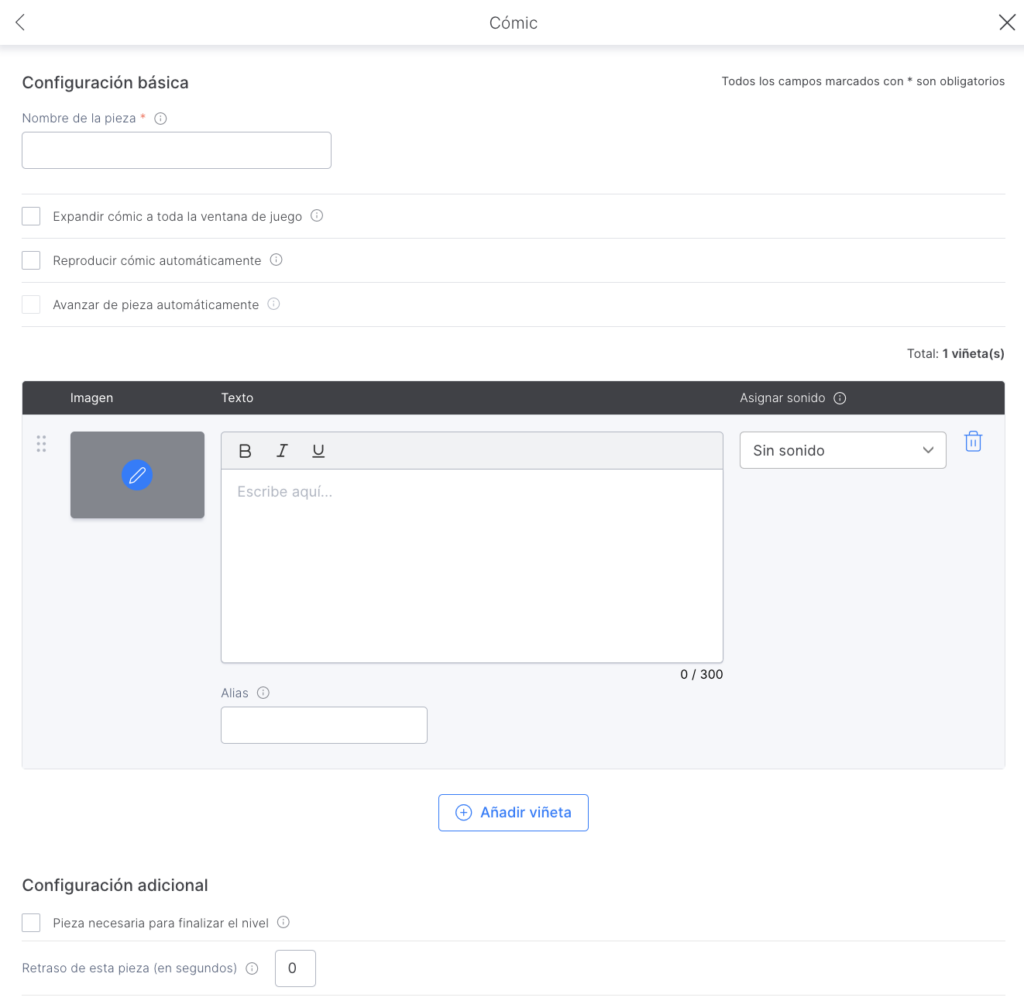The height and width of the screenshot is (1001, 1024).
Task: Grab the vignette drag handle dots
Action: [41, 444]
